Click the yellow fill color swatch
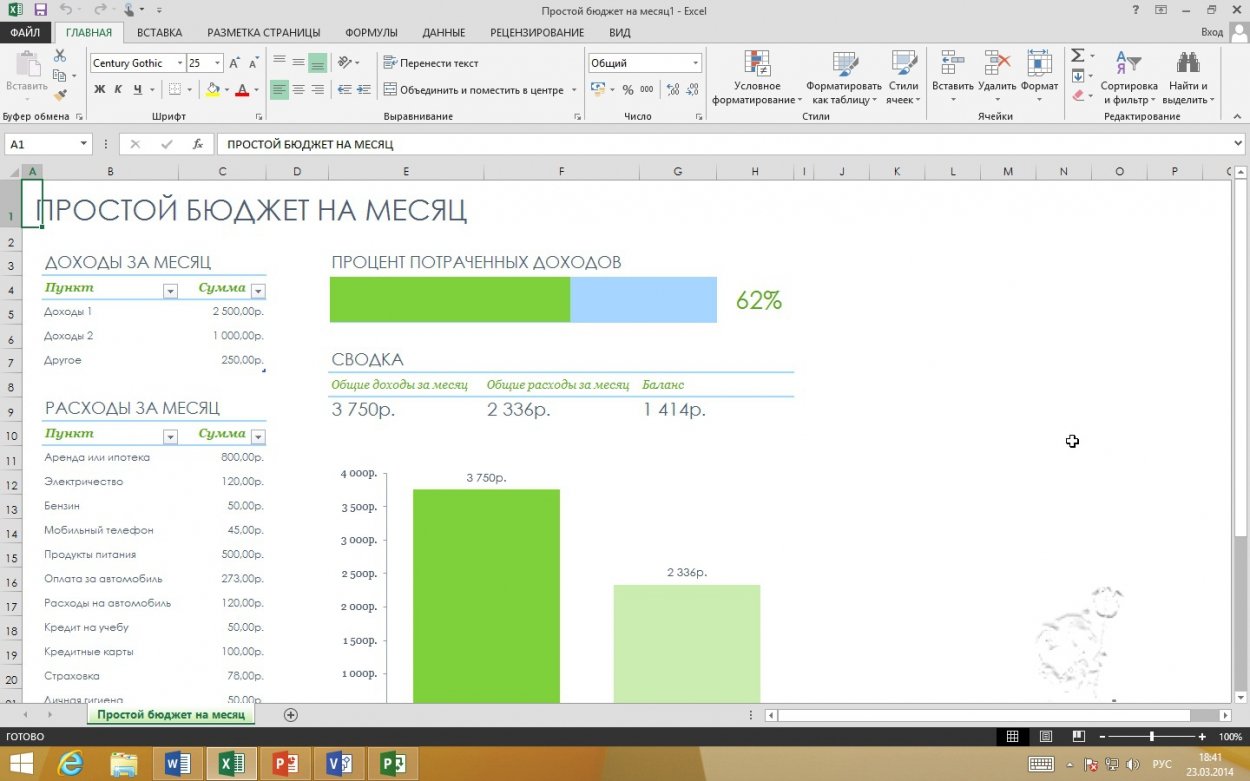This screenshot has height=781, width=1250. (212, 89)
